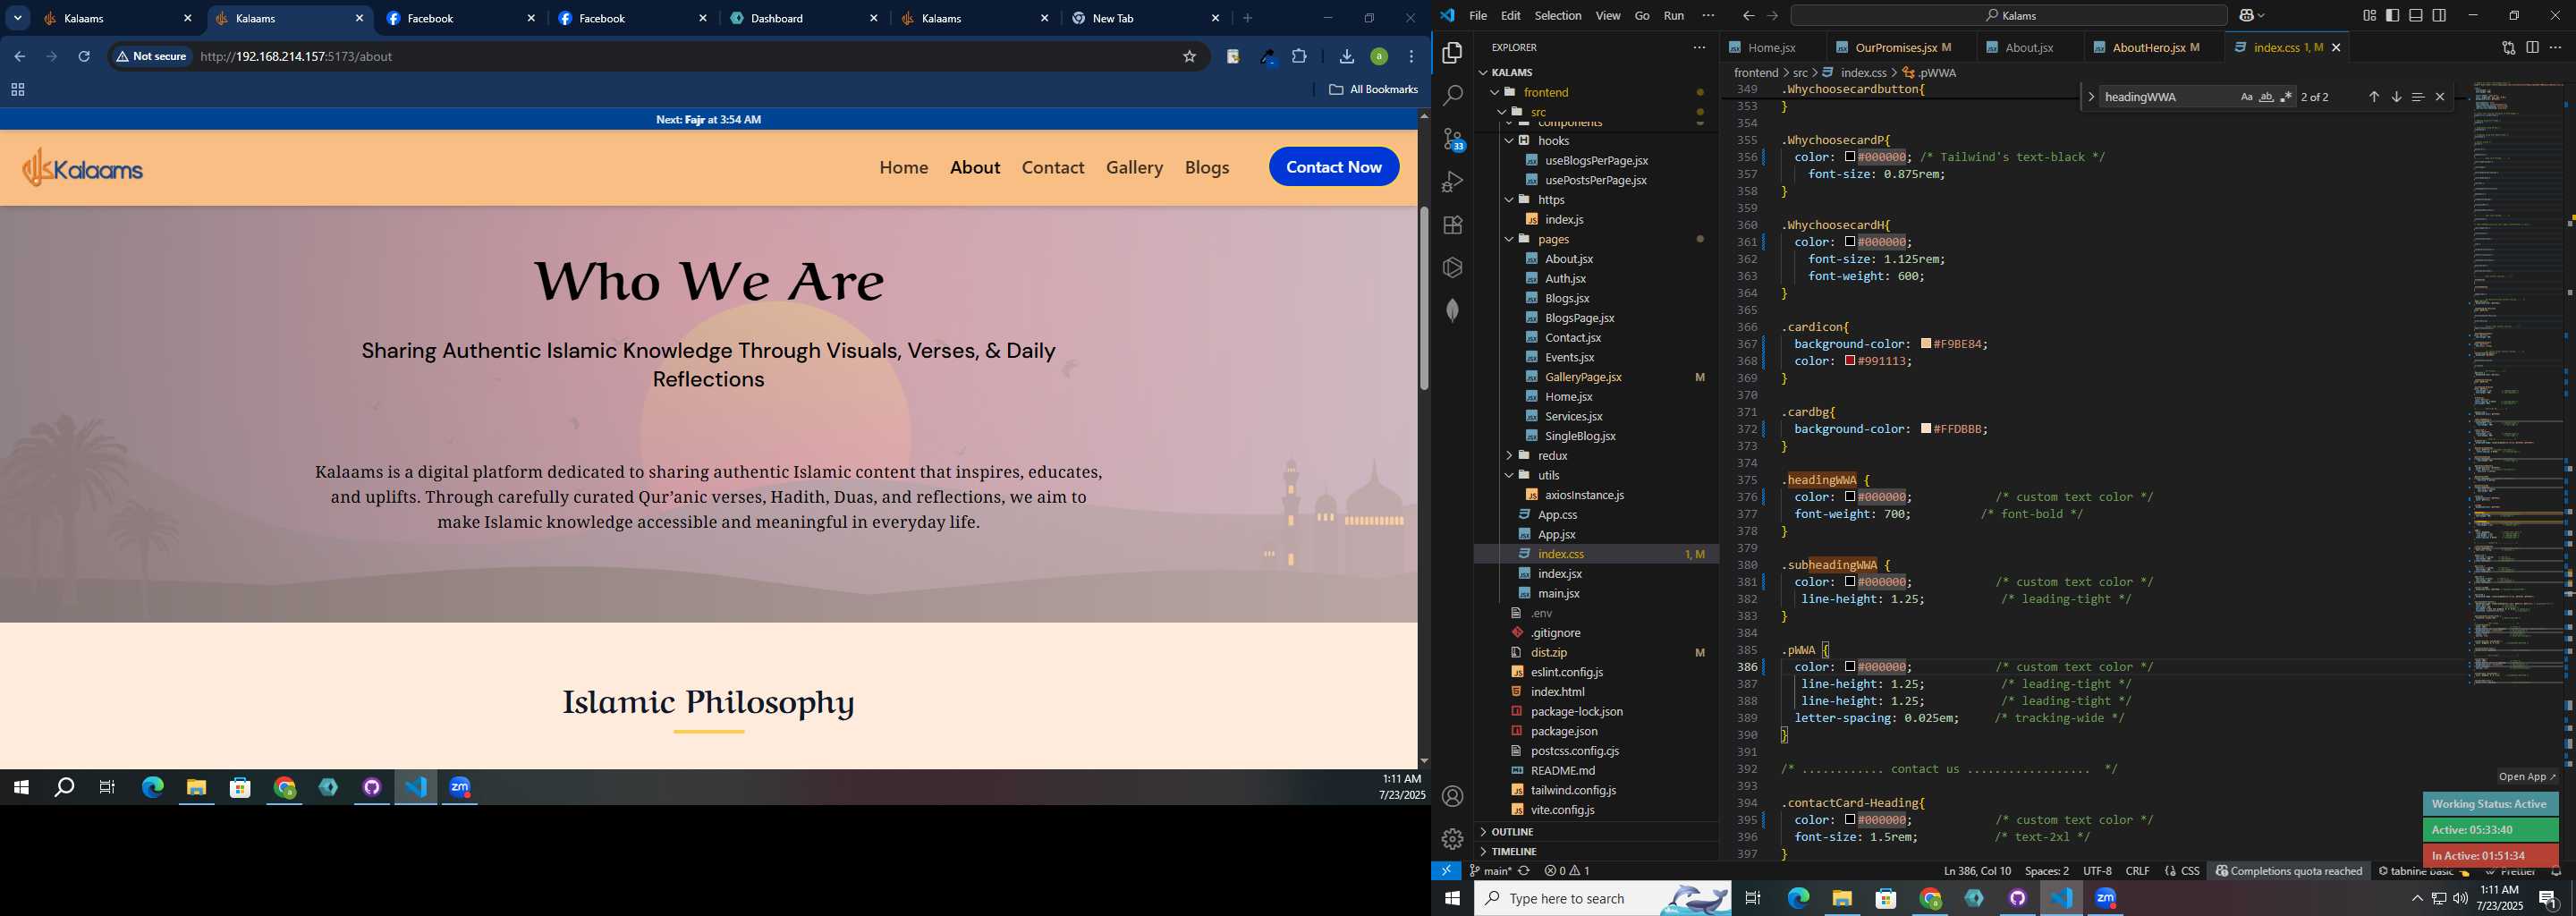Click Copilot icon in VS Code title bar
This screenshot has width=2576, height=916.
pos(2246,15)
